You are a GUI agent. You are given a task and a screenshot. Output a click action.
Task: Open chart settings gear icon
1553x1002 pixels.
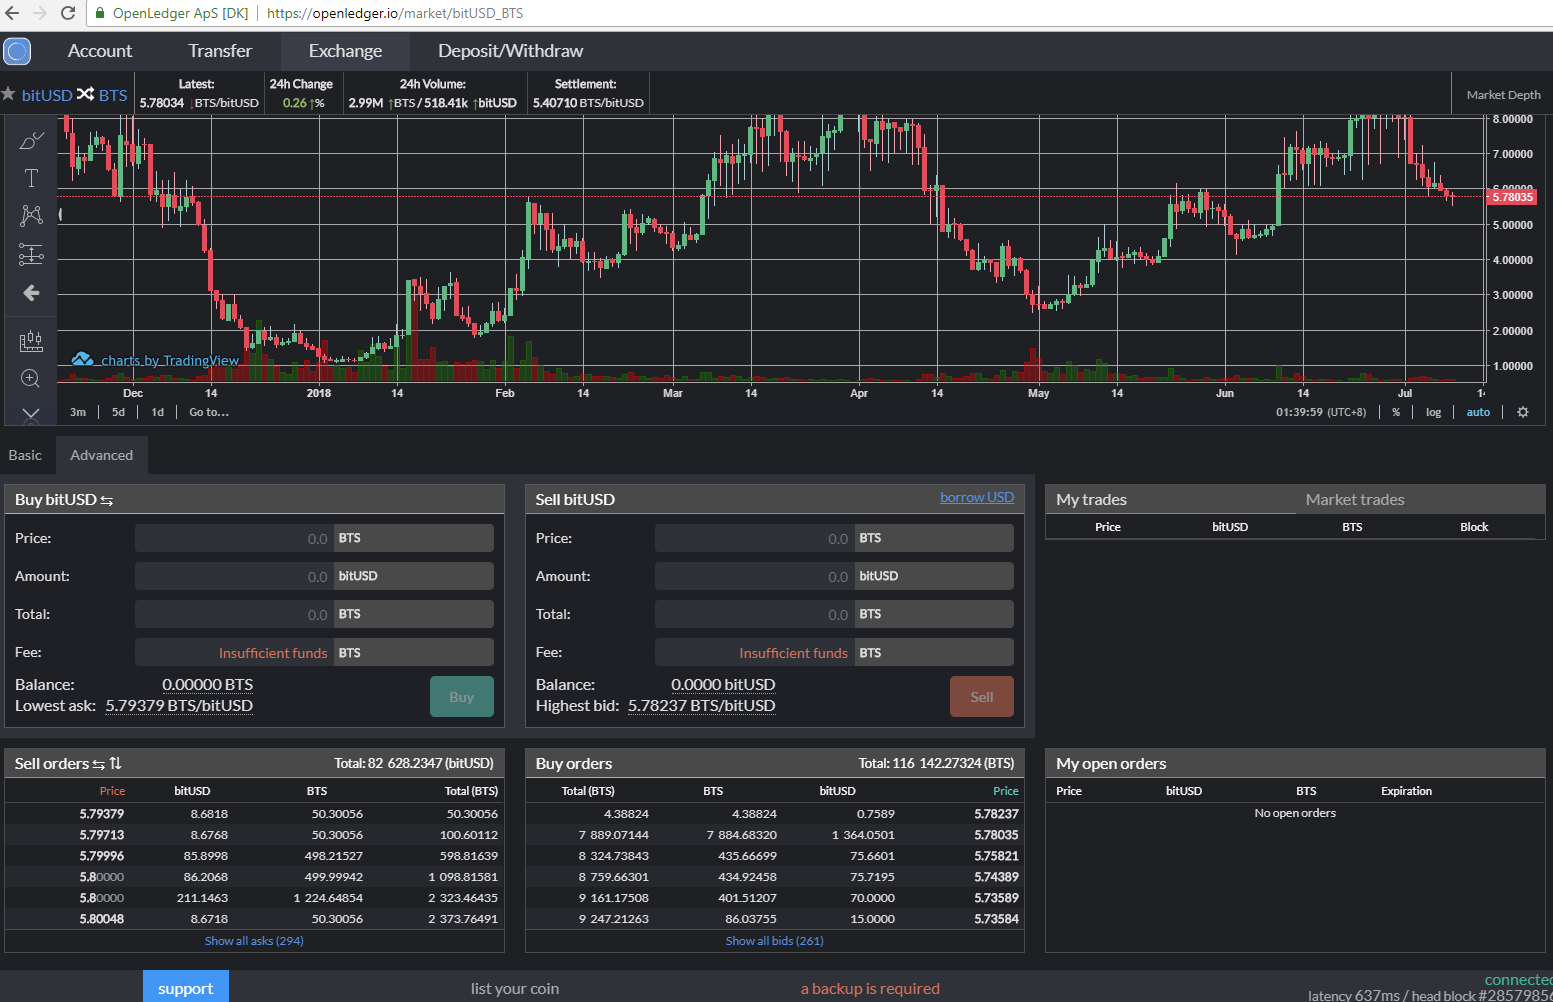tap(1523, 412)
